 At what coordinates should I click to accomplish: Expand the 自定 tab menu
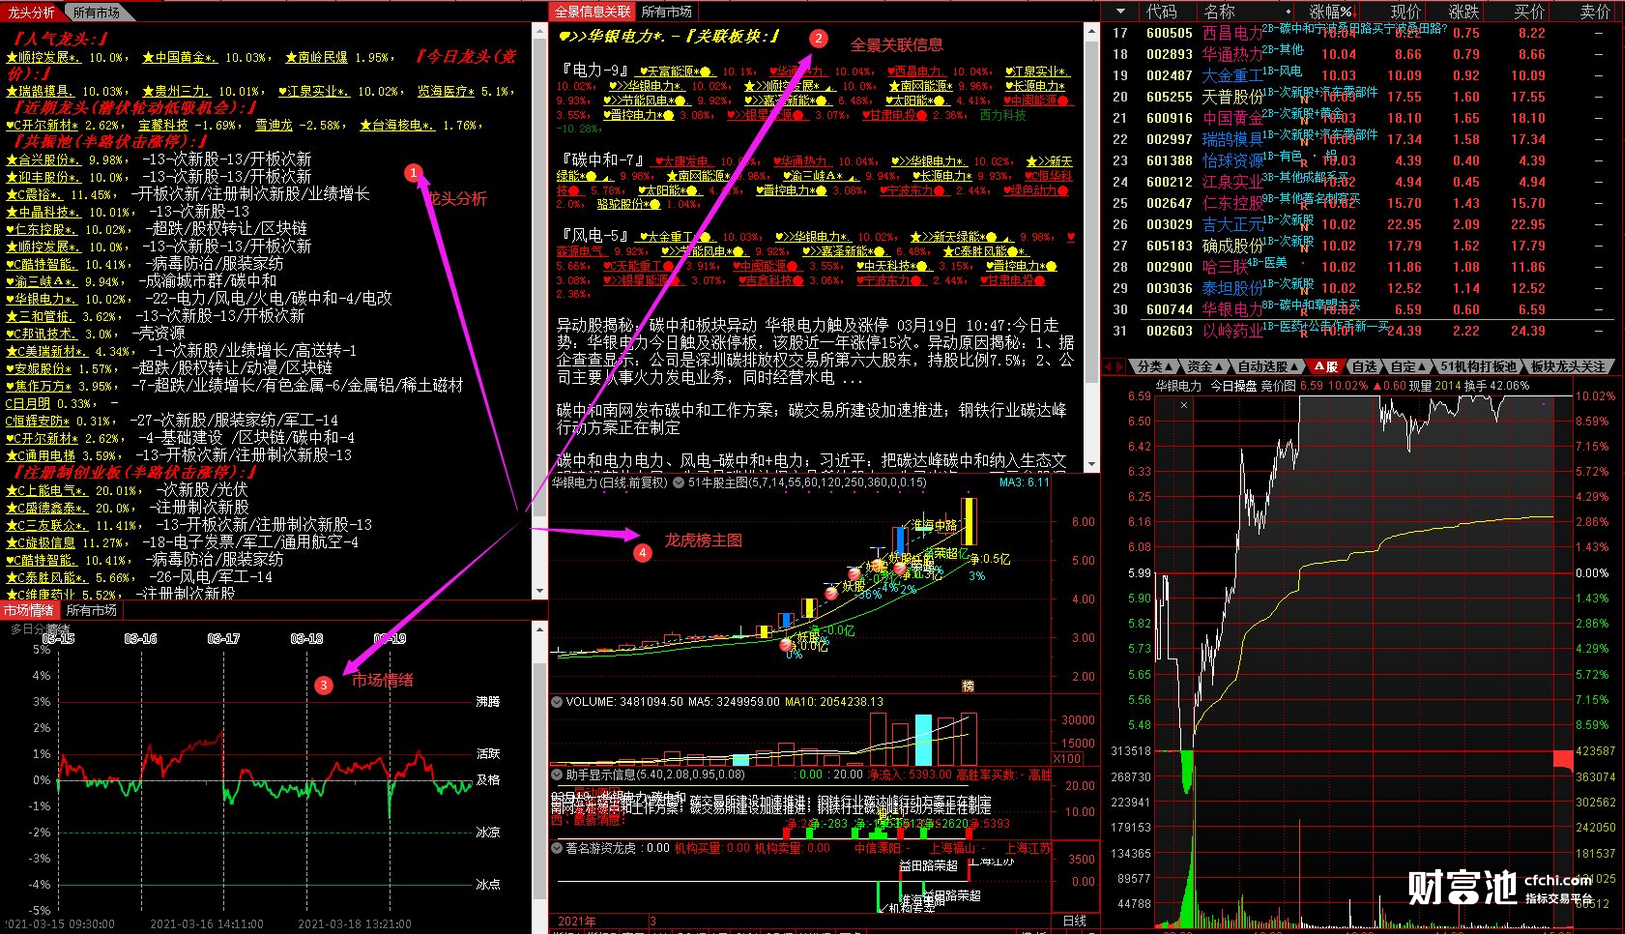click(x=1409, y=367)
